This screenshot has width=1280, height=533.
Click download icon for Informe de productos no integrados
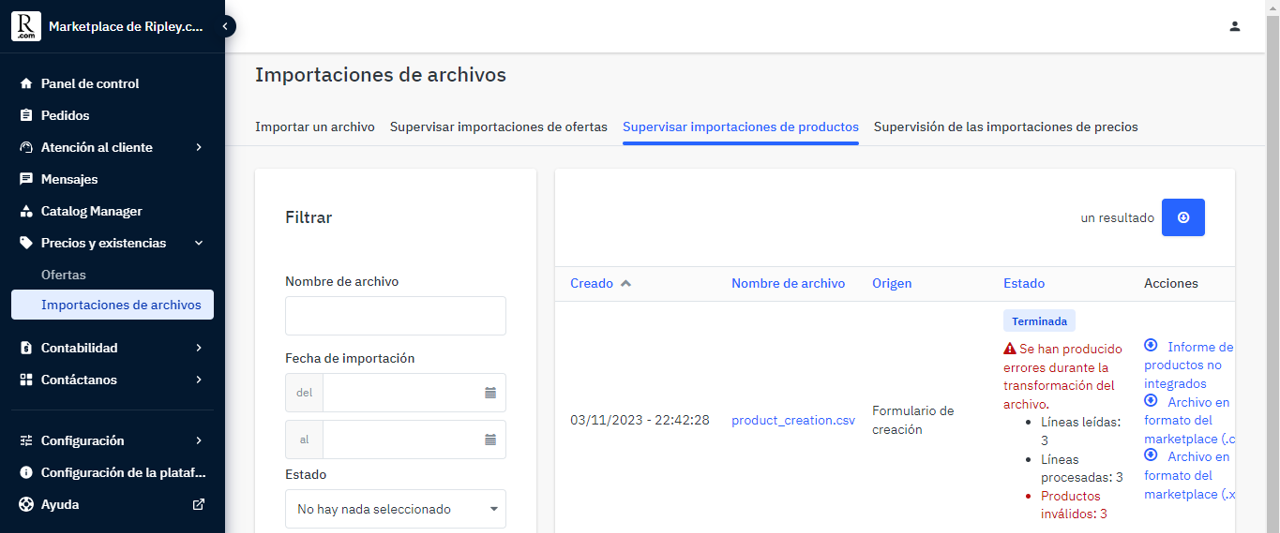(x=1151, y=345)
